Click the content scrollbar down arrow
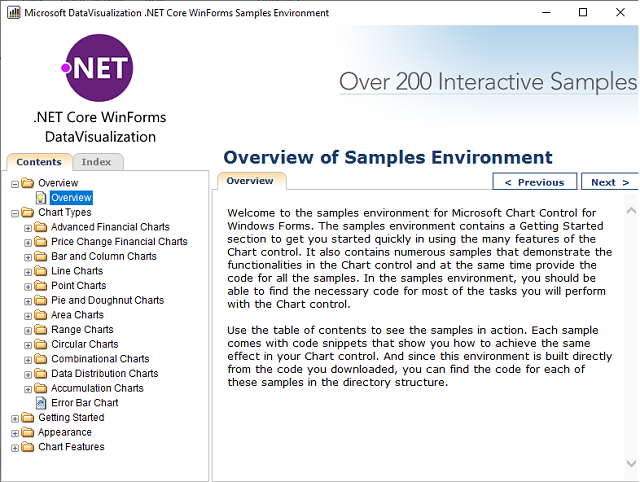640x482 pixels. coord(631,464)
